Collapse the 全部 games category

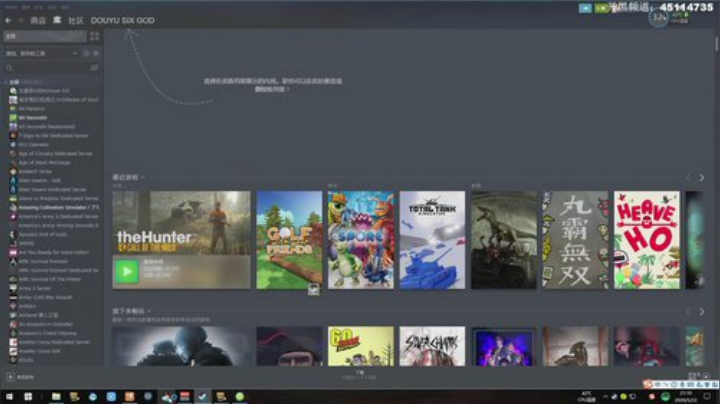pos(6,82)
